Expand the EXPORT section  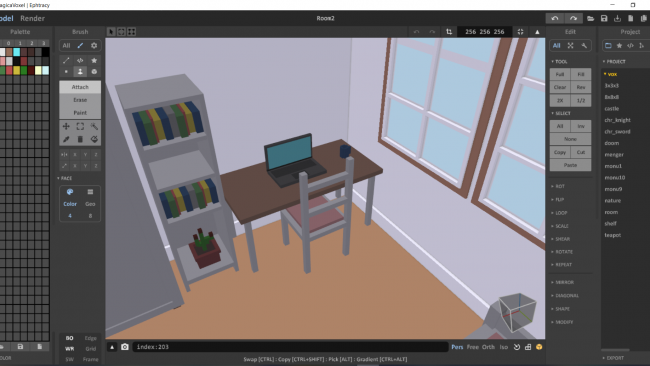pos(613,358)
